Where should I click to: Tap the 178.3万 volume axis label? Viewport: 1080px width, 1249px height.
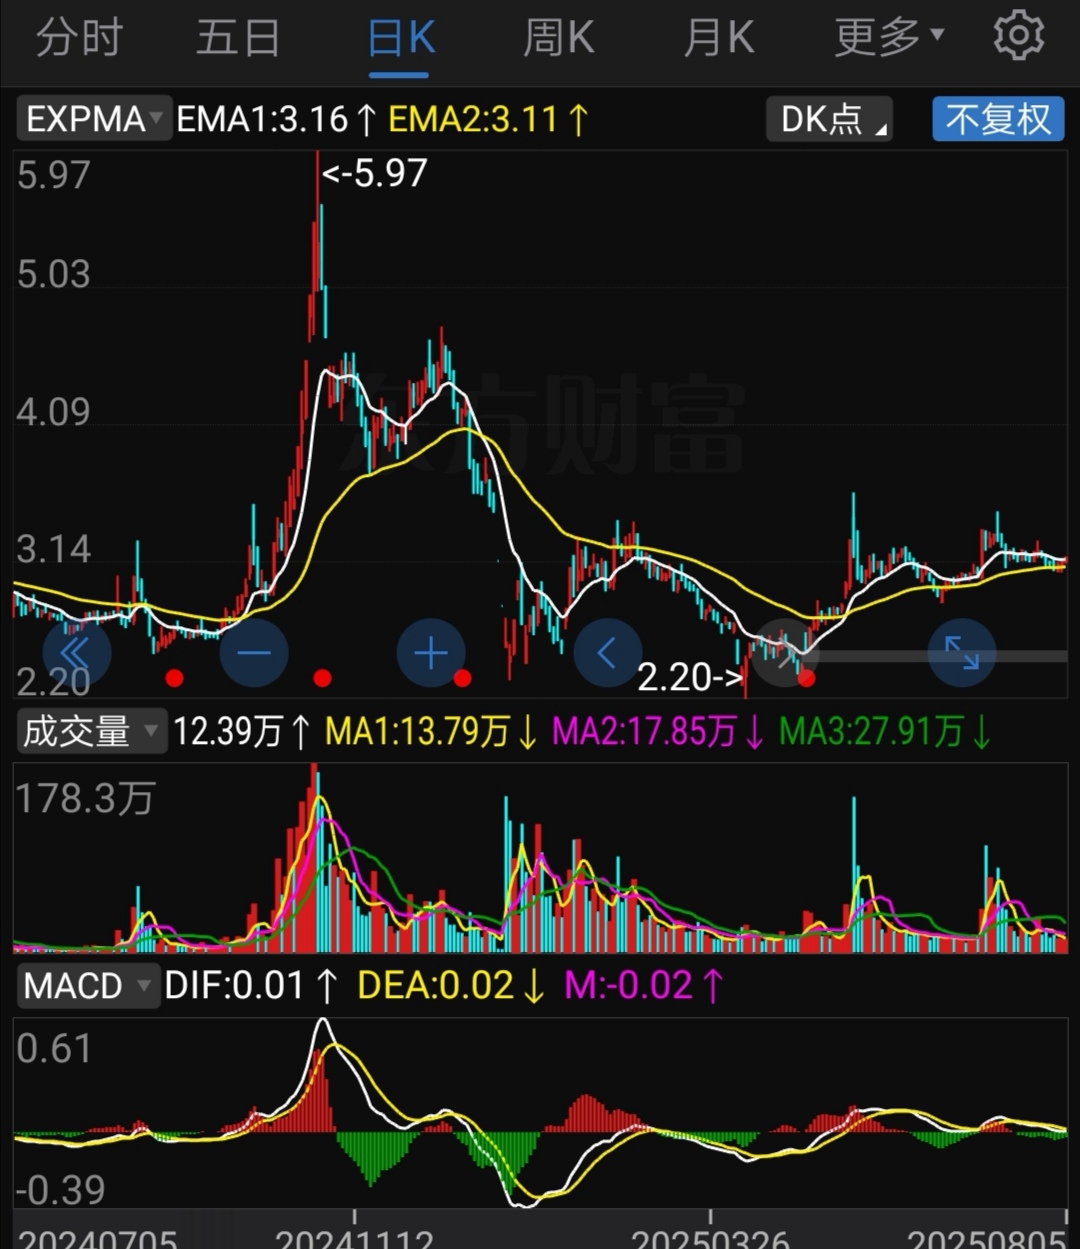tap(84, 799)
